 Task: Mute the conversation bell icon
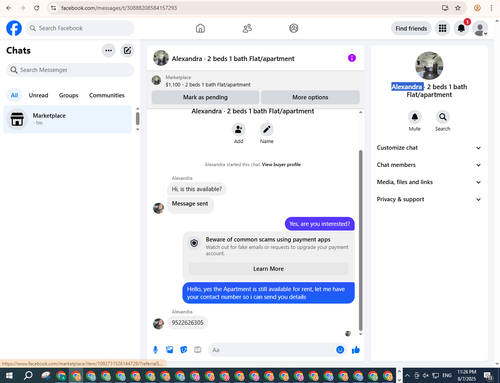coord(415,117)
